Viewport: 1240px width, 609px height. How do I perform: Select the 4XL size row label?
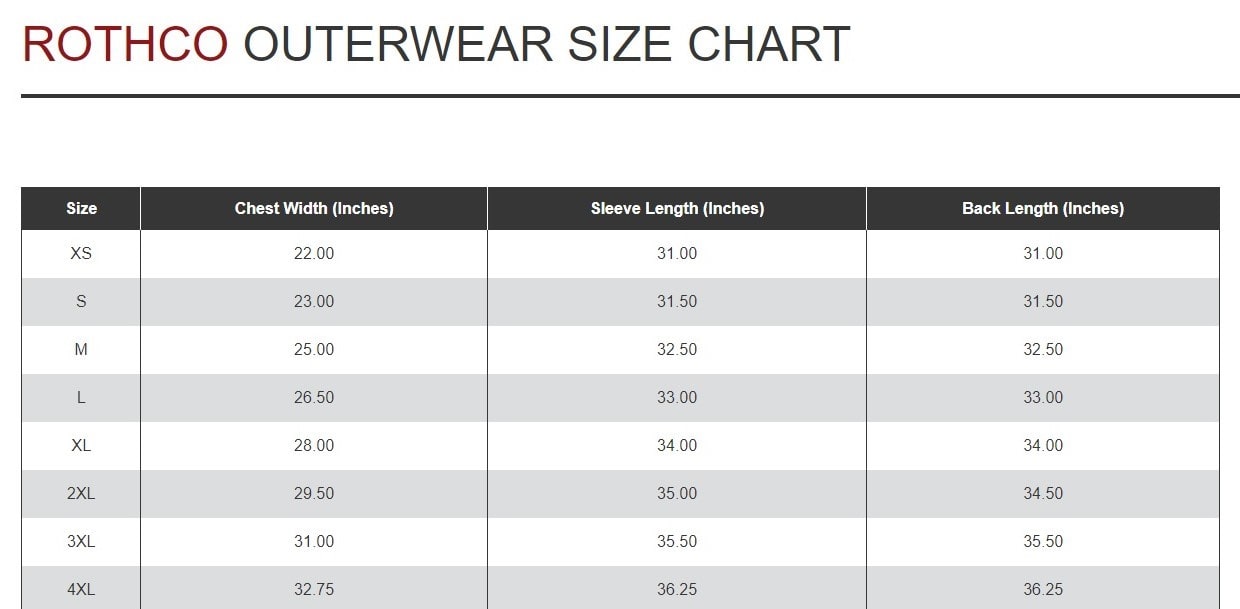coord(81,590)
